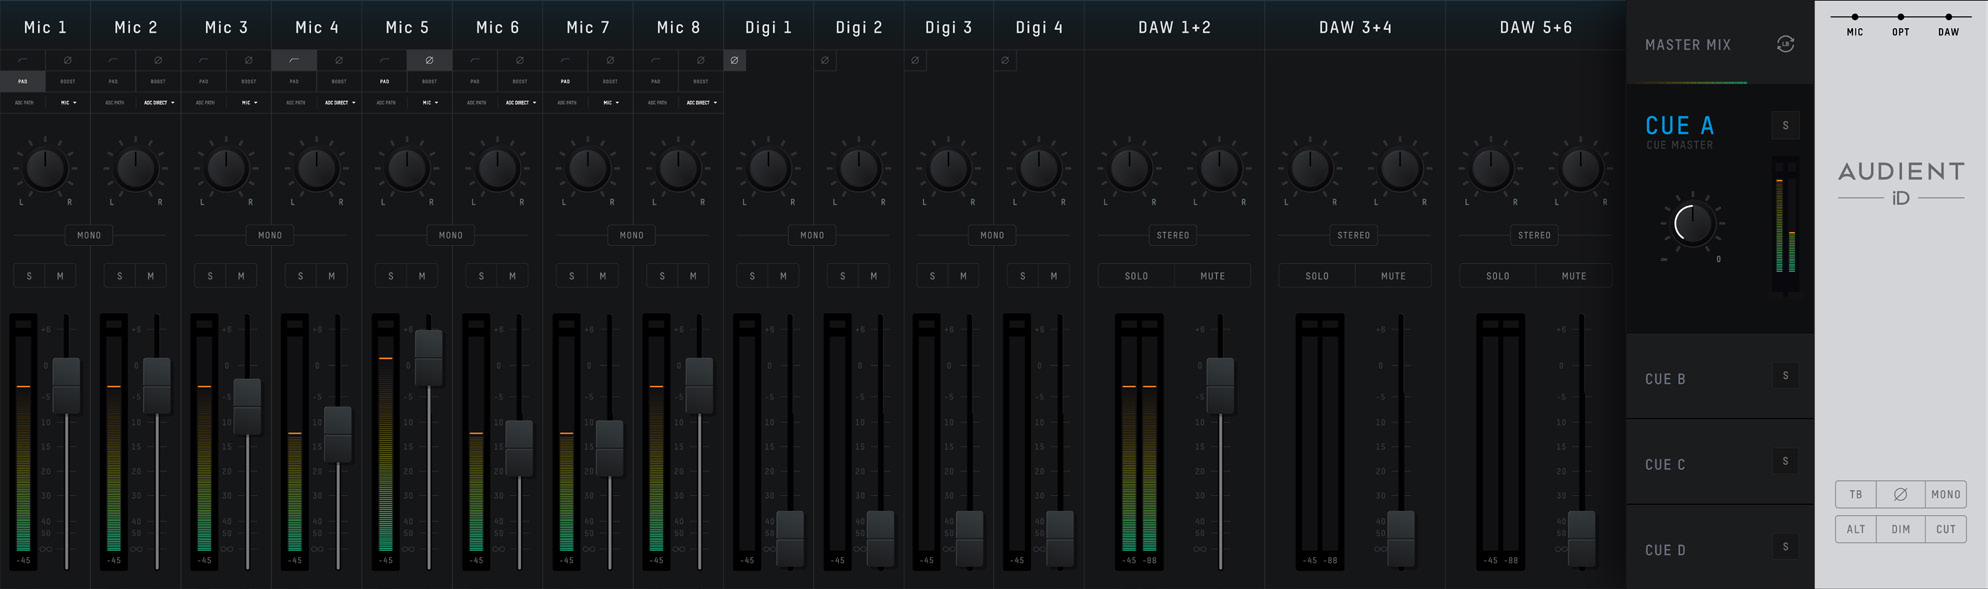This screenshot has width=1988, height=589.
Task: Select the CUE C mix
Action: click(1665, 465)
